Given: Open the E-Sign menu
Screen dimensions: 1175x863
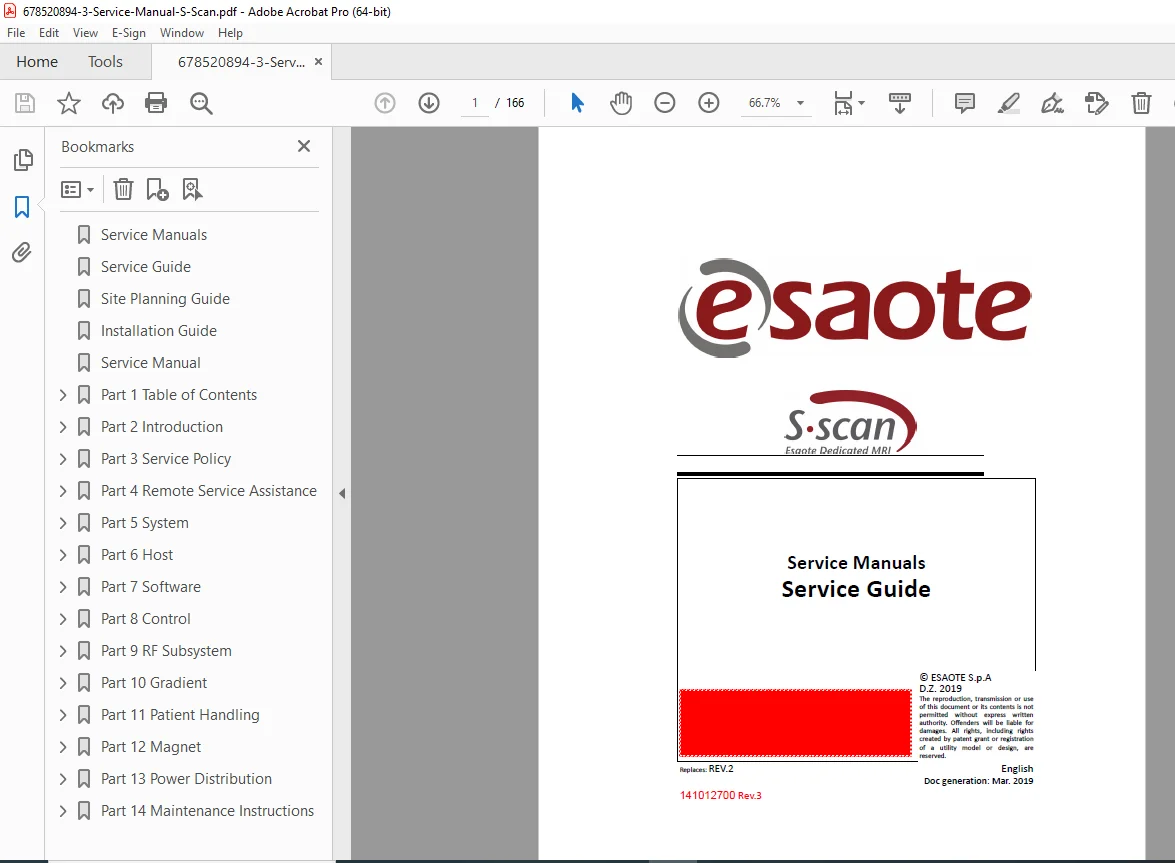Looking at the screenshot, I should tap(128, 33).
